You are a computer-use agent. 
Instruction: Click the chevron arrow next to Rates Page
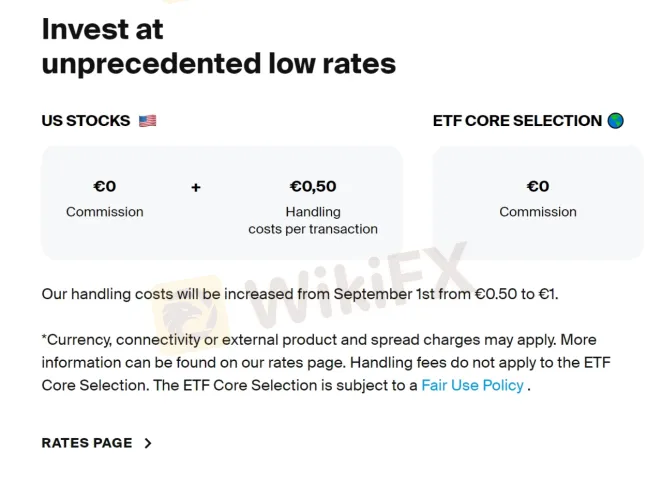pos(148,443)
